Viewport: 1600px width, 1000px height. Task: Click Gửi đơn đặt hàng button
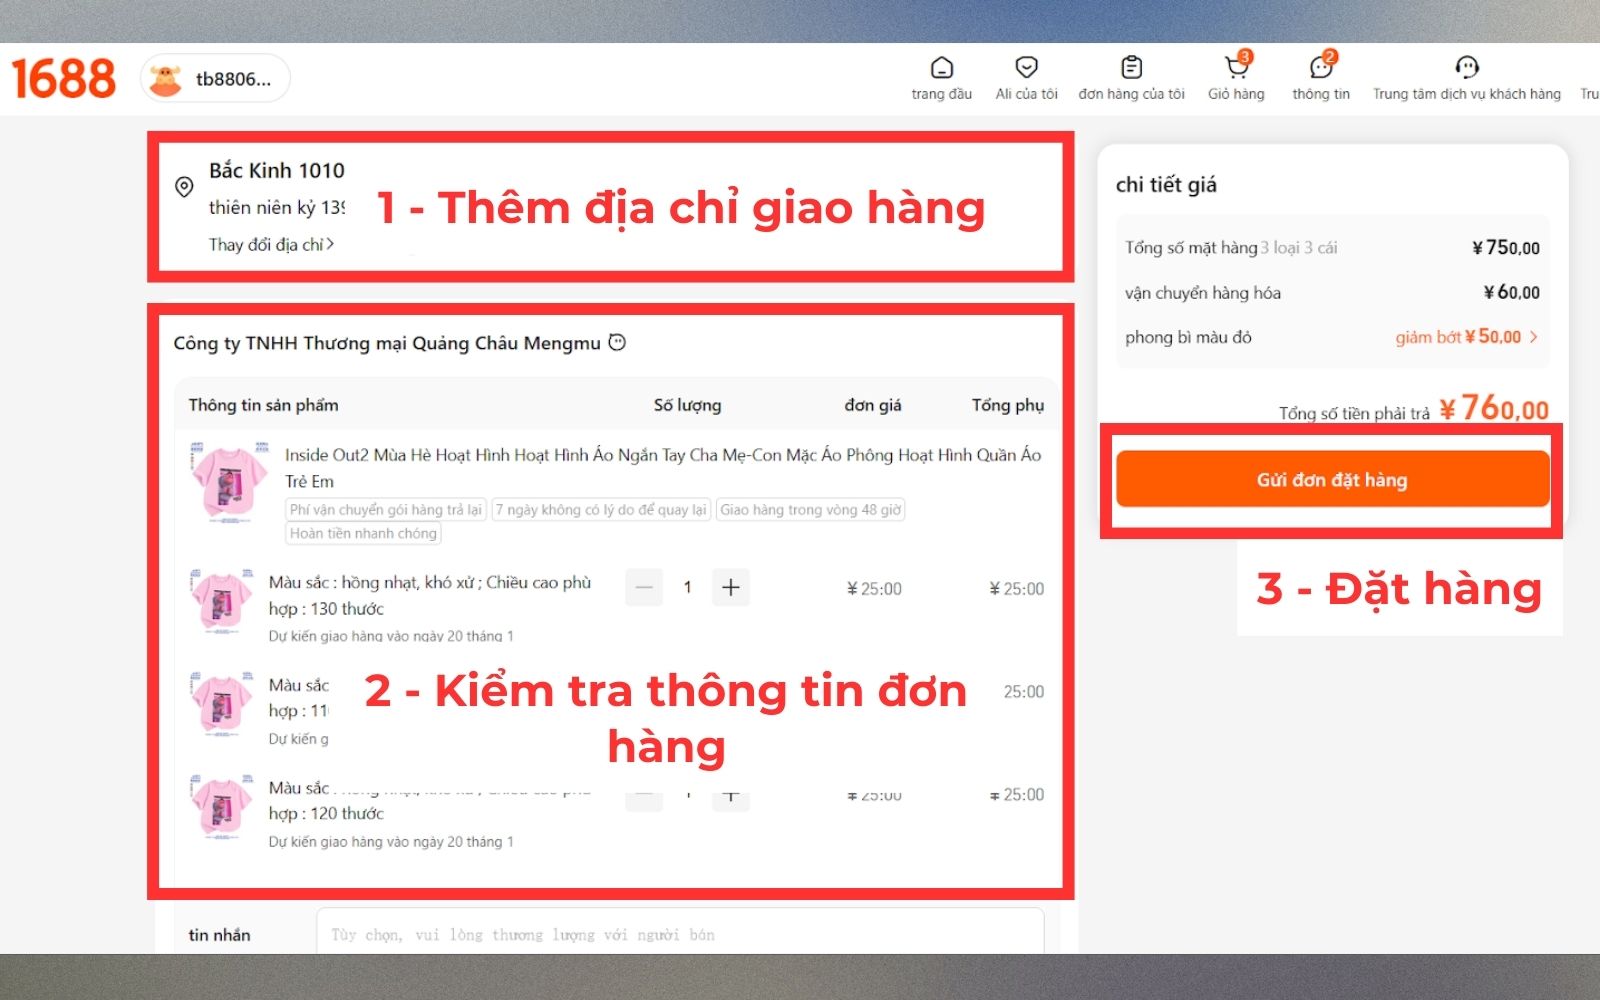[x=1332, y=479]
